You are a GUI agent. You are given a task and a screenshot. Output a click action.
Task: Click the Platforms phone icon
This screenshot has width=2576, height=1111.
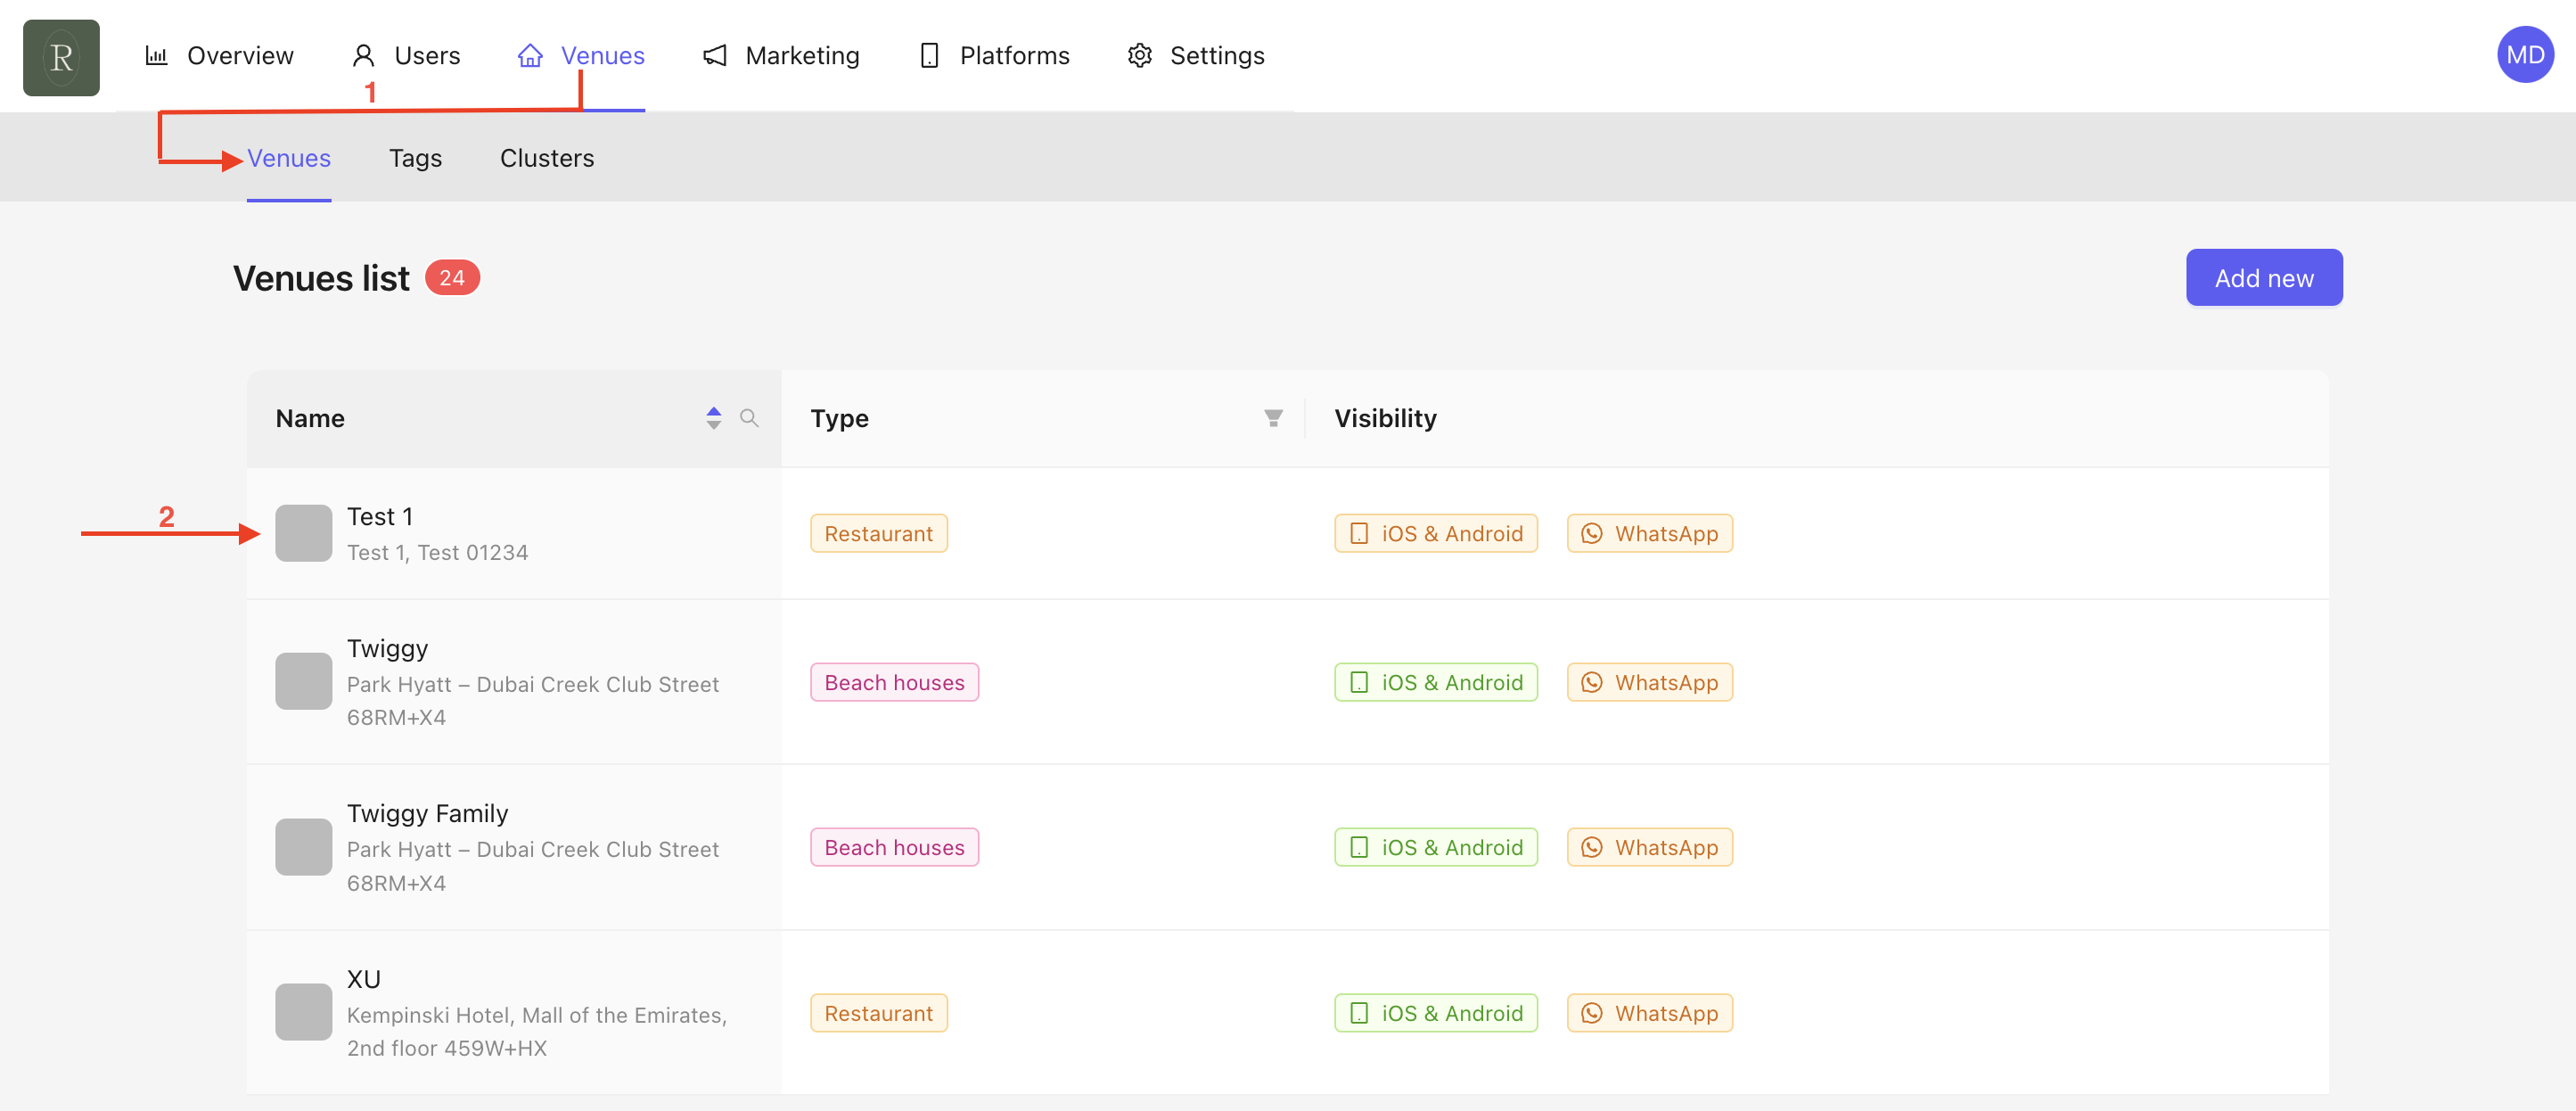click(x=929, y=56)
